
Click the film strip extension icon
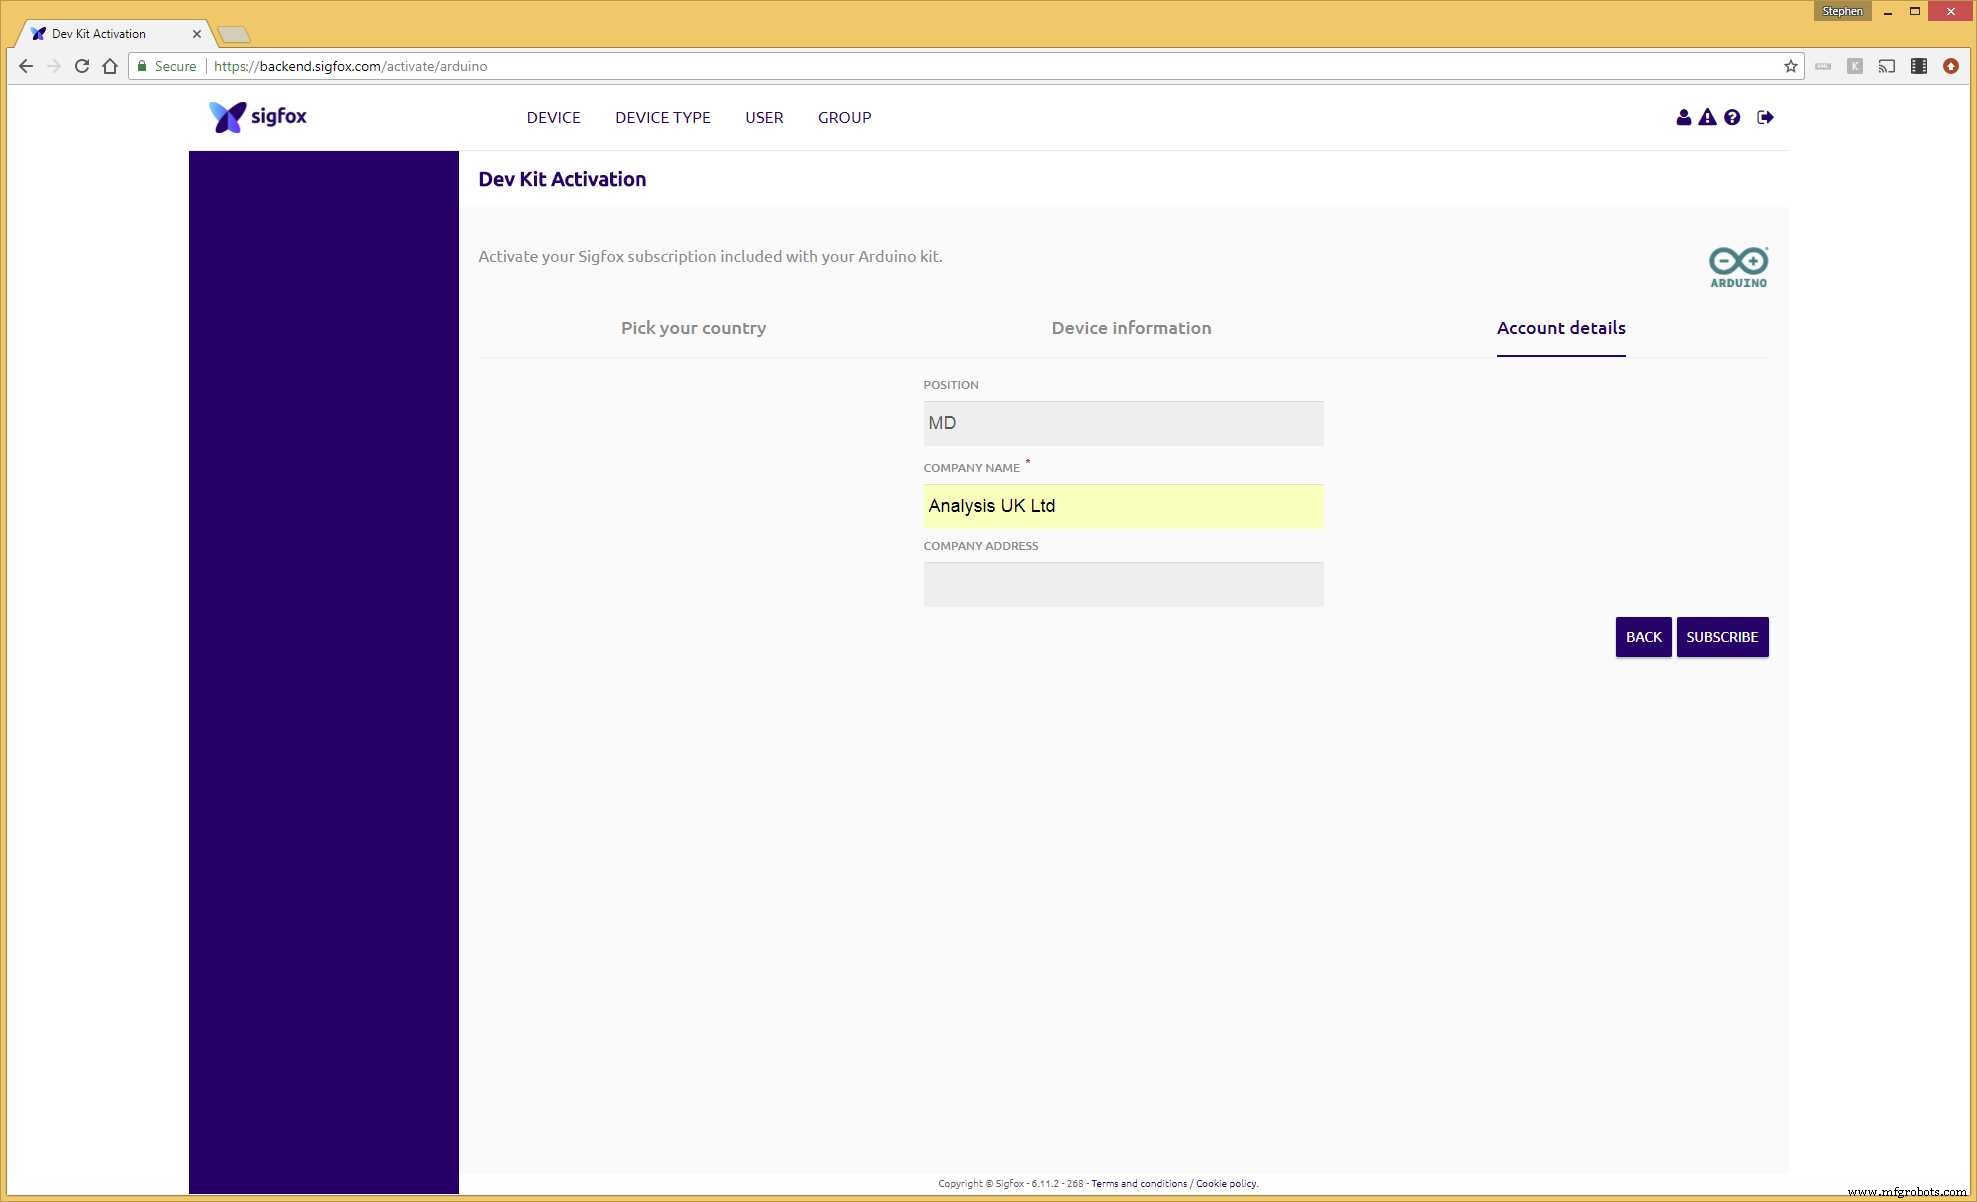tap(1918, 66)
